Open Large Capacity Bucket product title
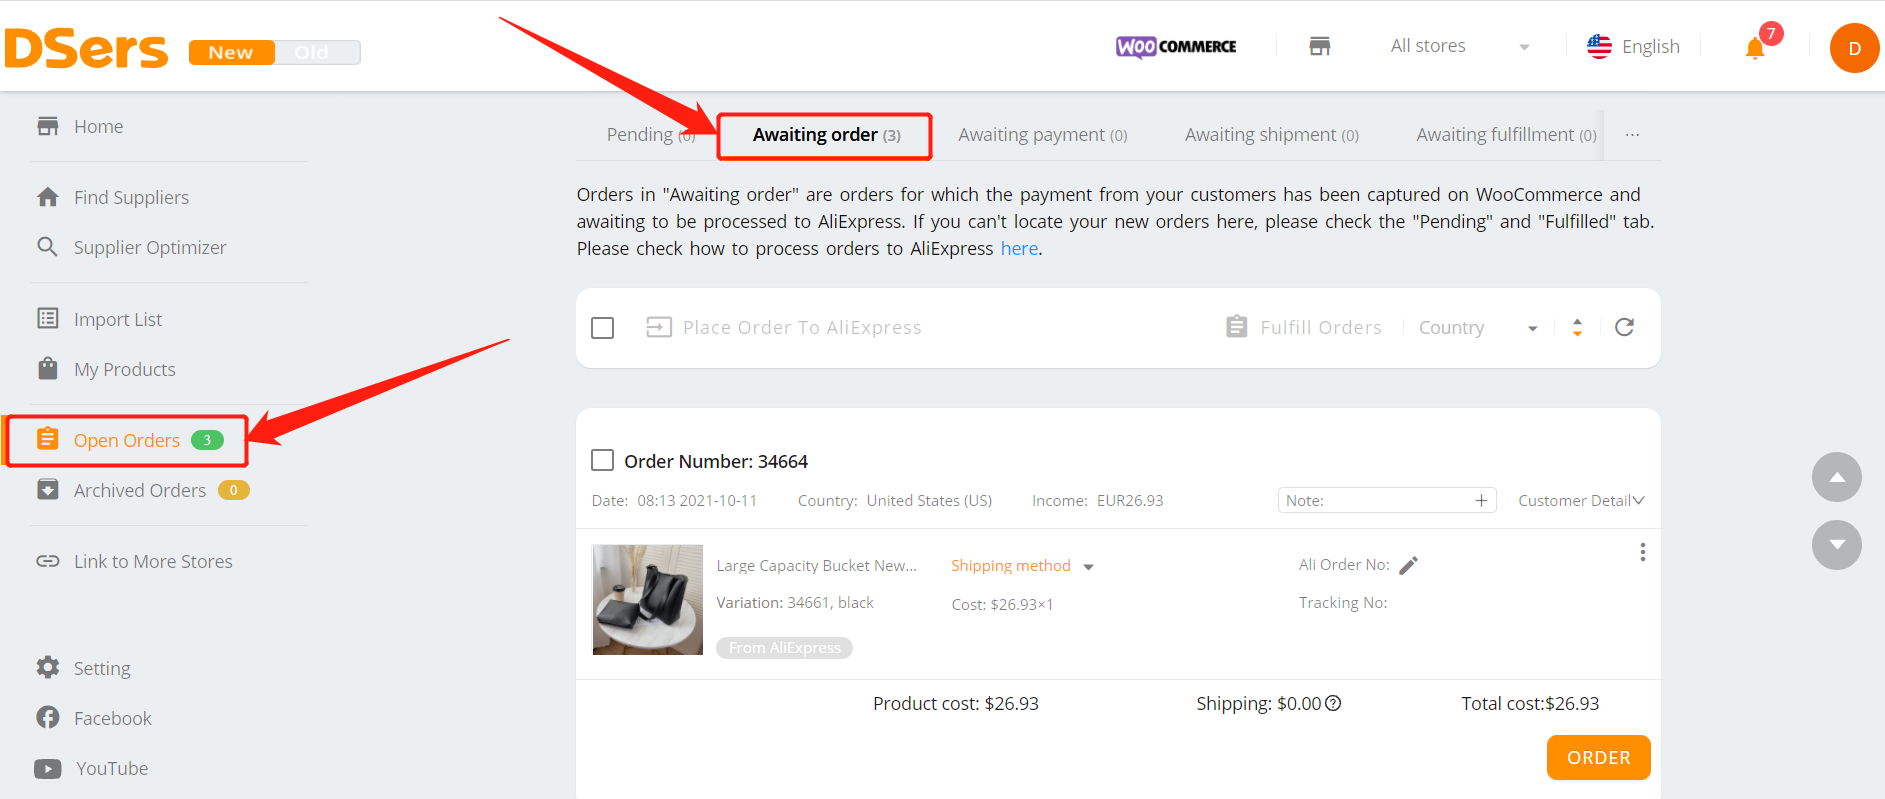 816,565
